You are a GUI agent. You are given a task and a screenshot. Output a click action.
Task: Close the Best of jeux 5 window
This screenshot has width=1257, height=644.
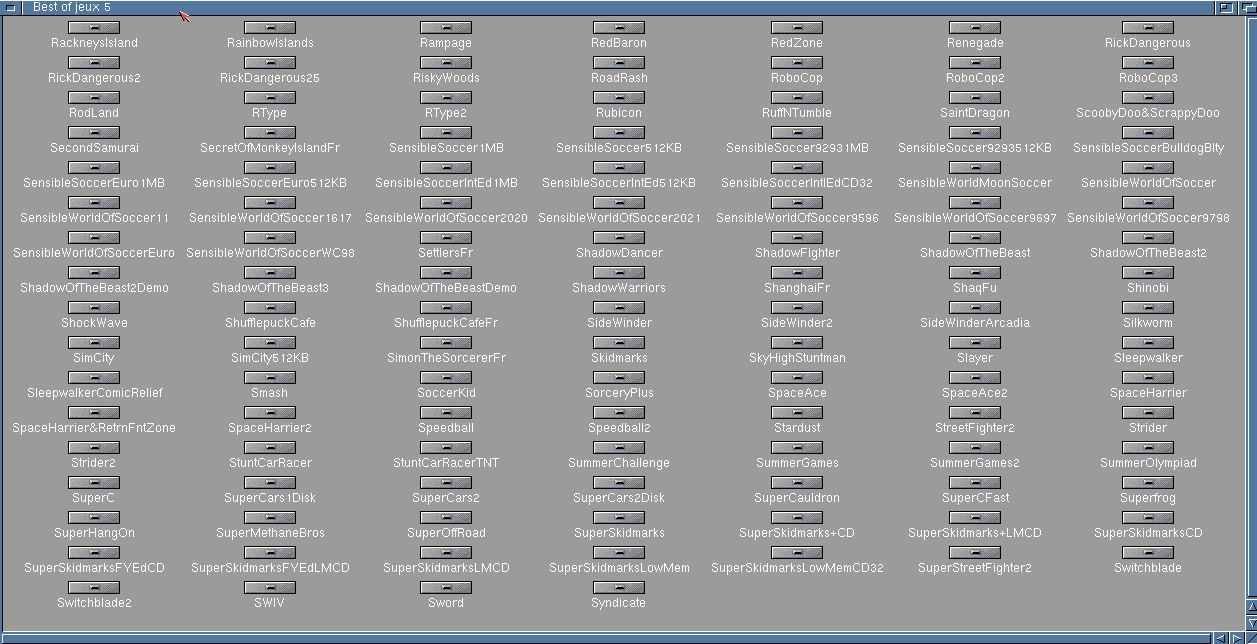pyautogui.click(x=10, y=7)
